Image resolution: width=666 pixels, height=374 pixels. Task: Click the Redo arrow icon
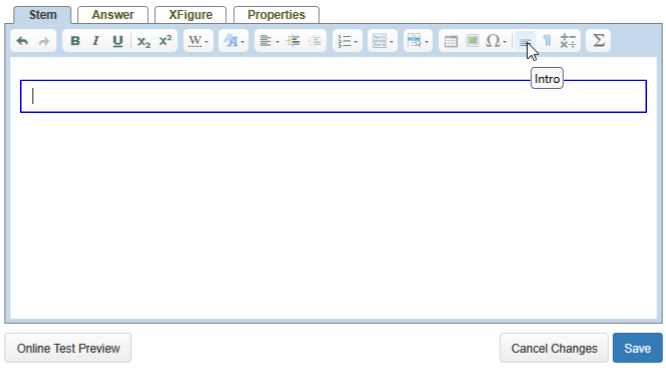click(44, 41)
